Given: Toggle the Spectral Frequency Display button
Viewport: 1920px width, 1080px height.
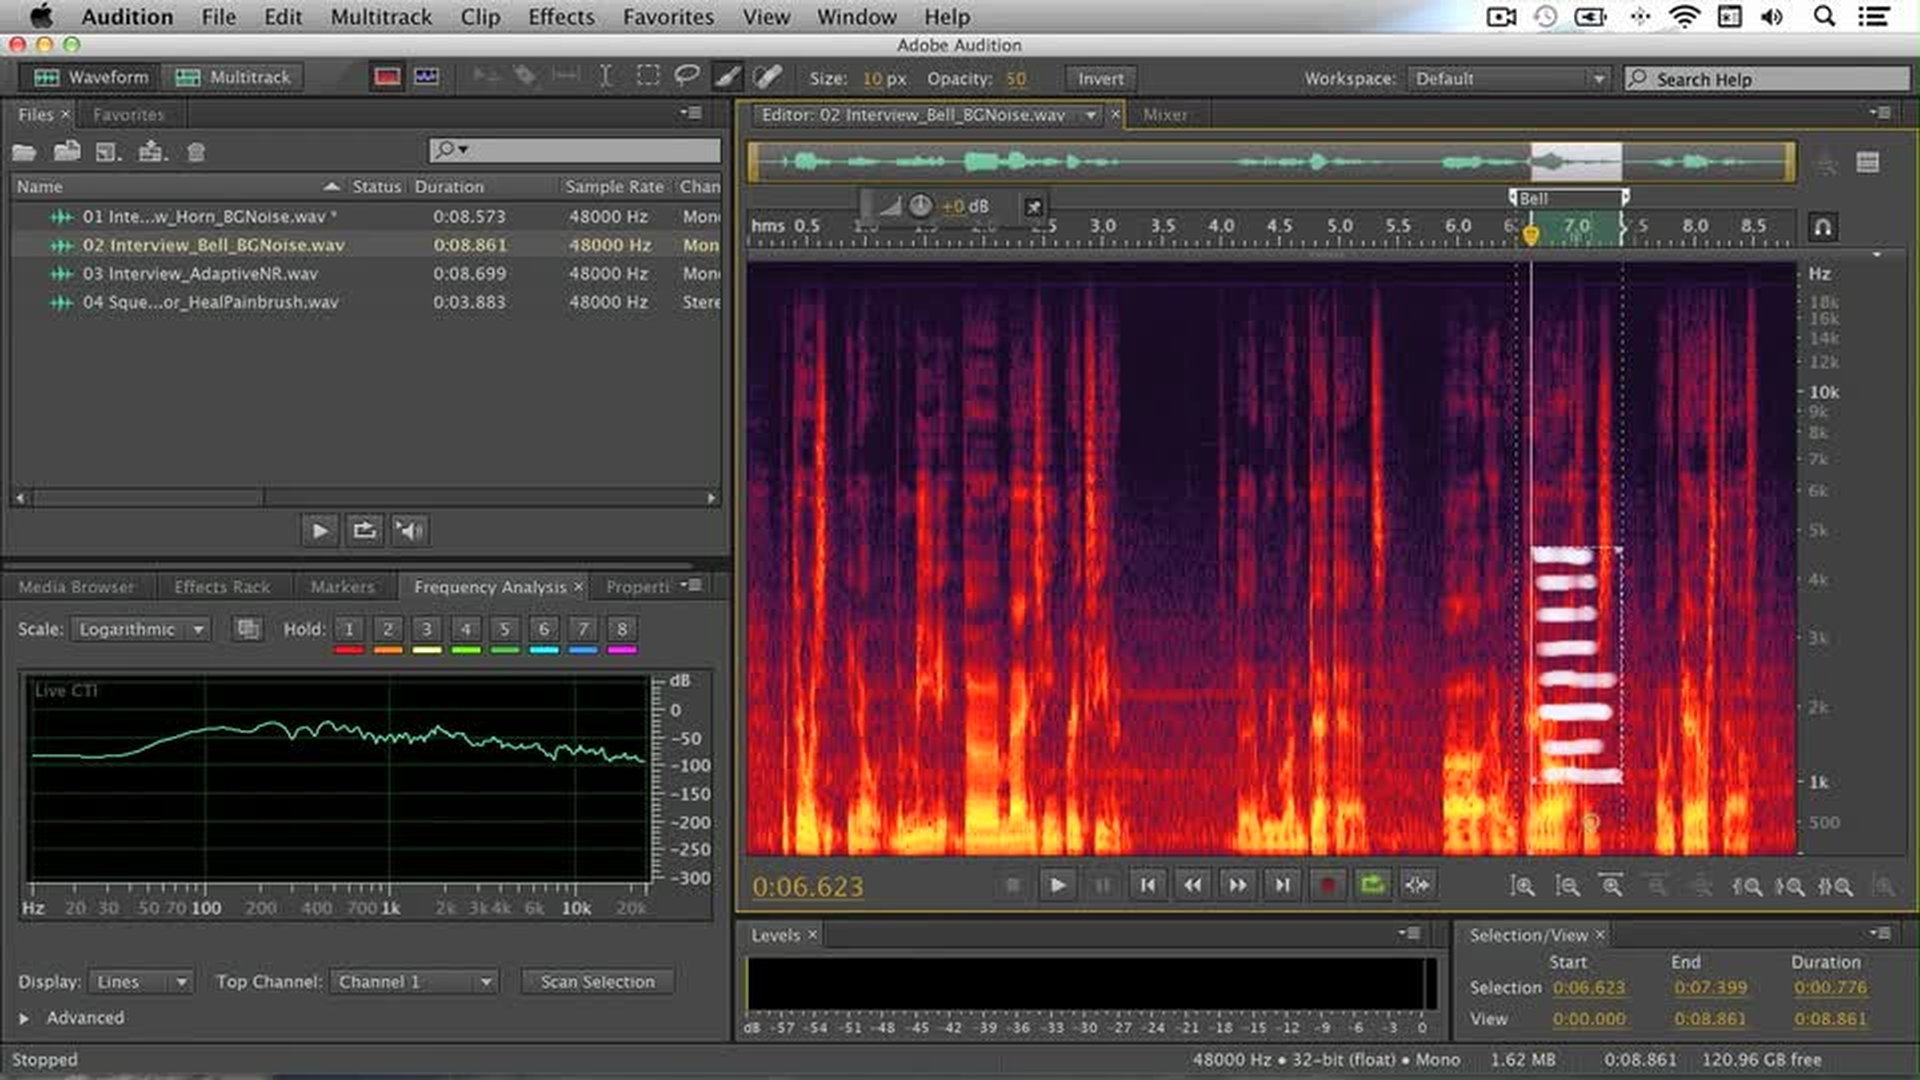Looking at the screenshot, I should tap(387, 77).
